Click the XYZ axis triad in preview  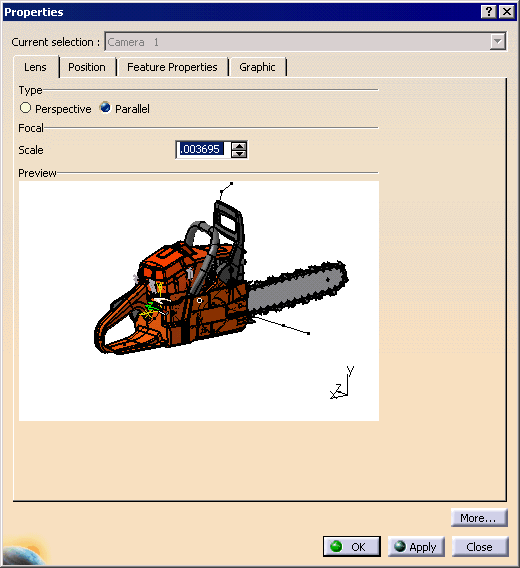pyautogui.click(x=342, y=383)
